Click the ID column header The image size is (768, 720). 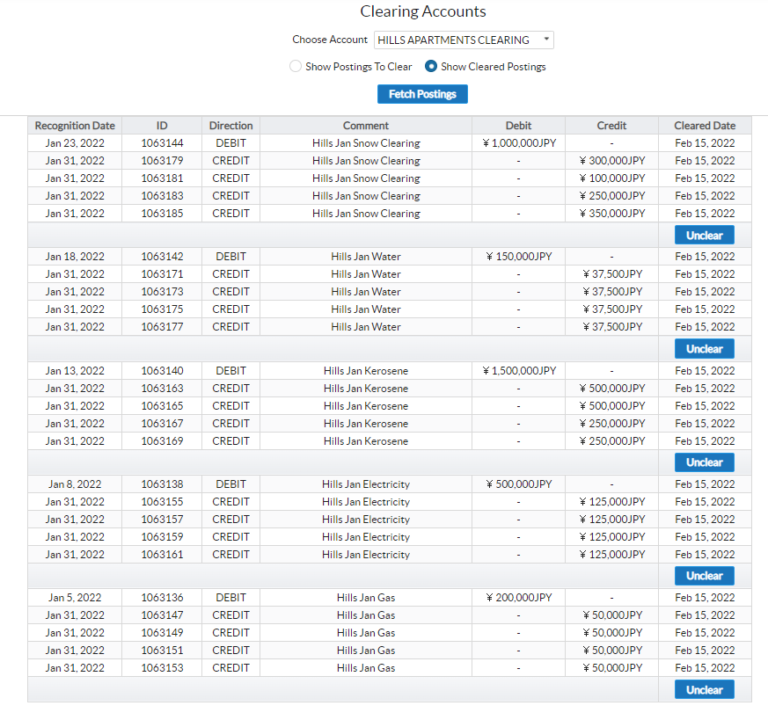click(162, 126)
